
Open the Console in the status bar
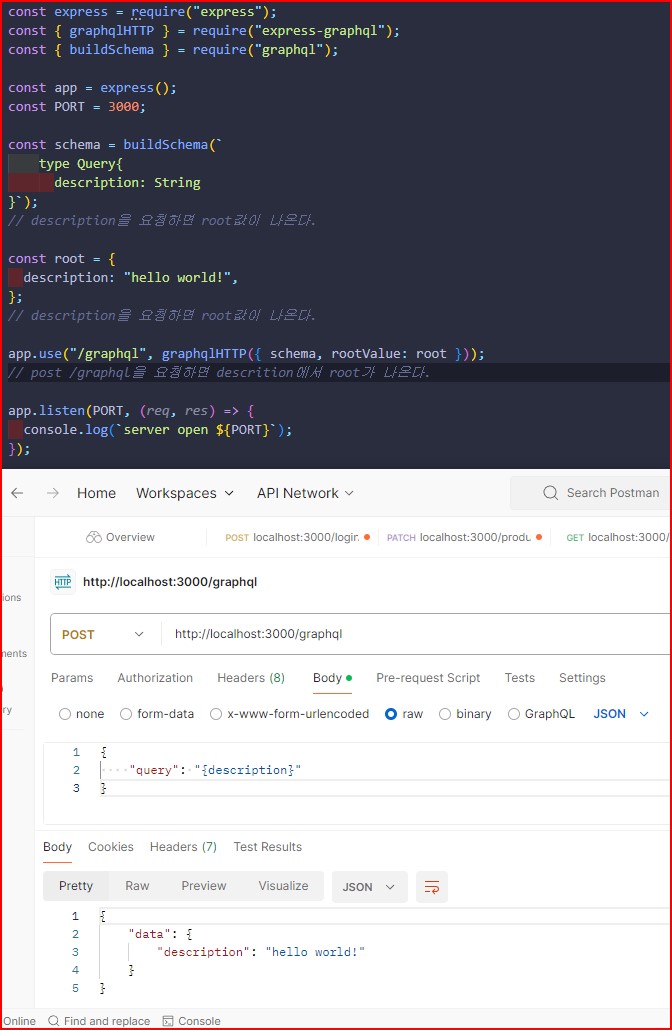point(192,1021)
